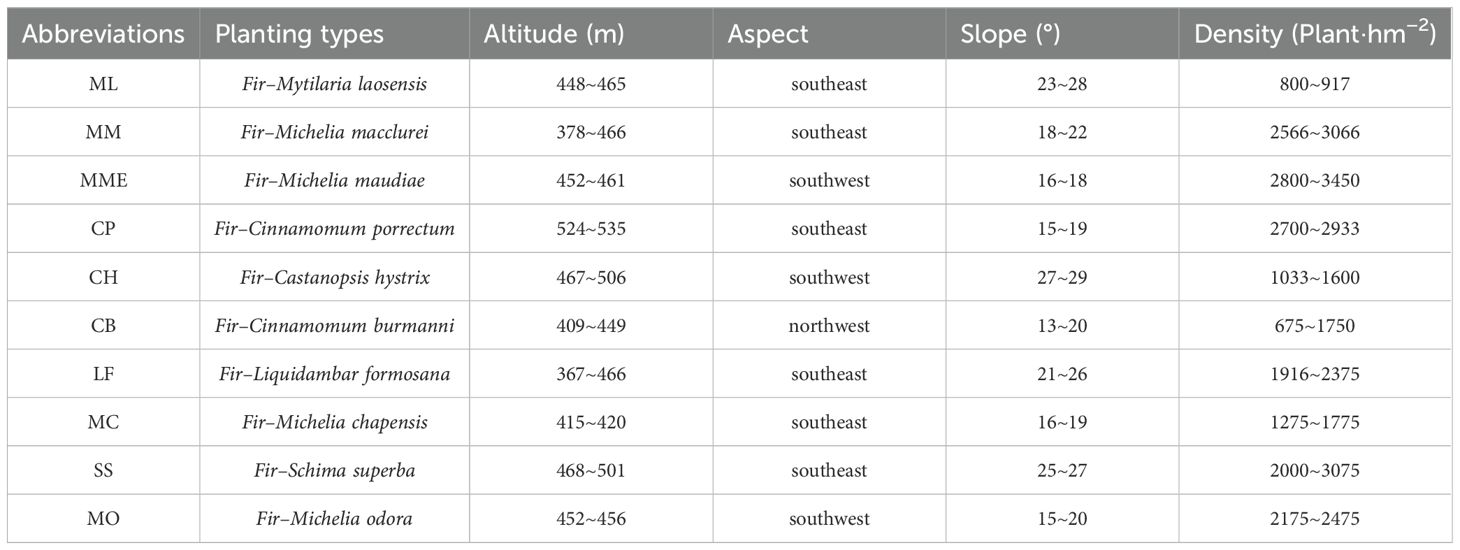Click slope value 27~29
Image resolution: width=1460 pixels, height=550 pixels.
coord(1061,278)
